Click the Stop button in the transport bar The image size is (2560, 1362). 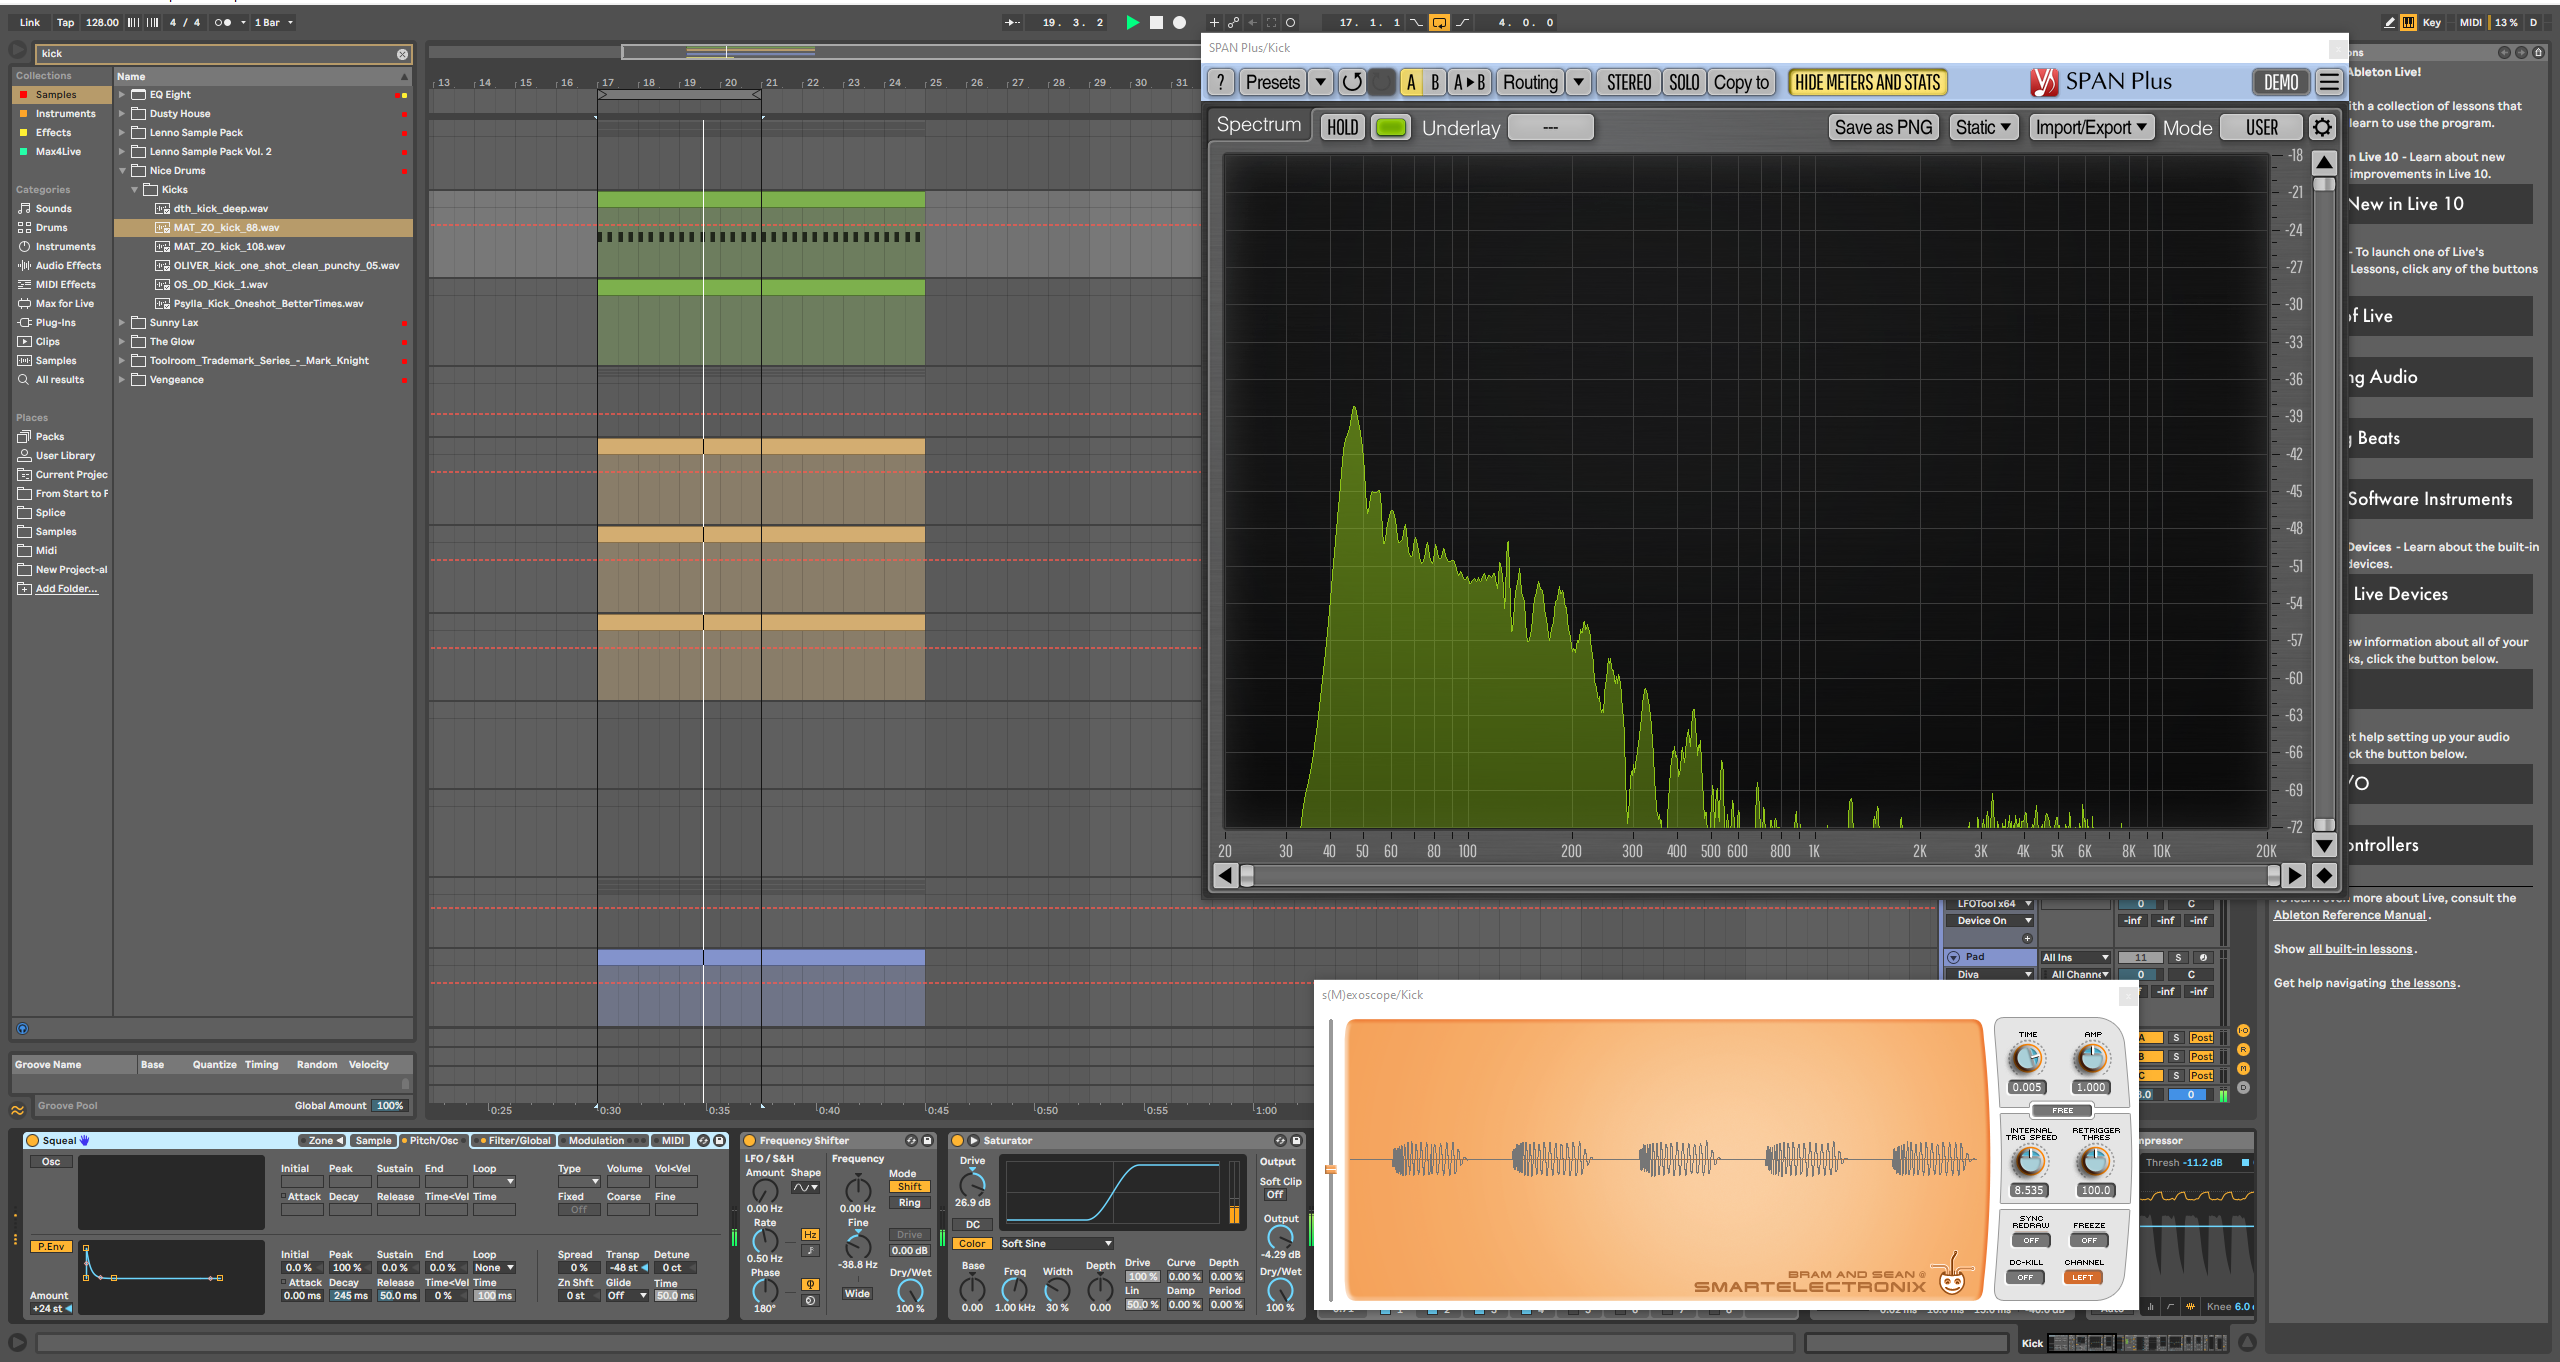coord(1156,22)
